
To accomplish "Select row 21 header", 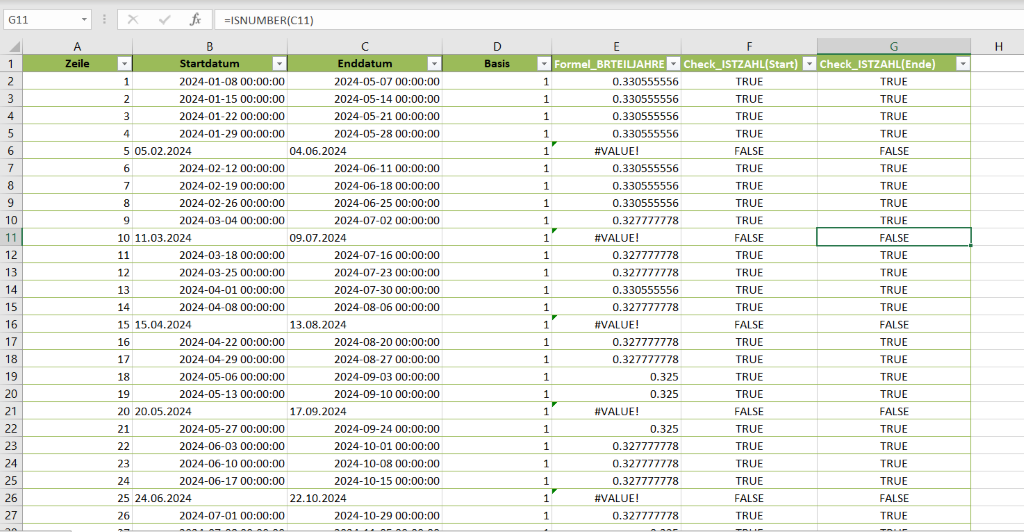I will click(x=11, y=411).
